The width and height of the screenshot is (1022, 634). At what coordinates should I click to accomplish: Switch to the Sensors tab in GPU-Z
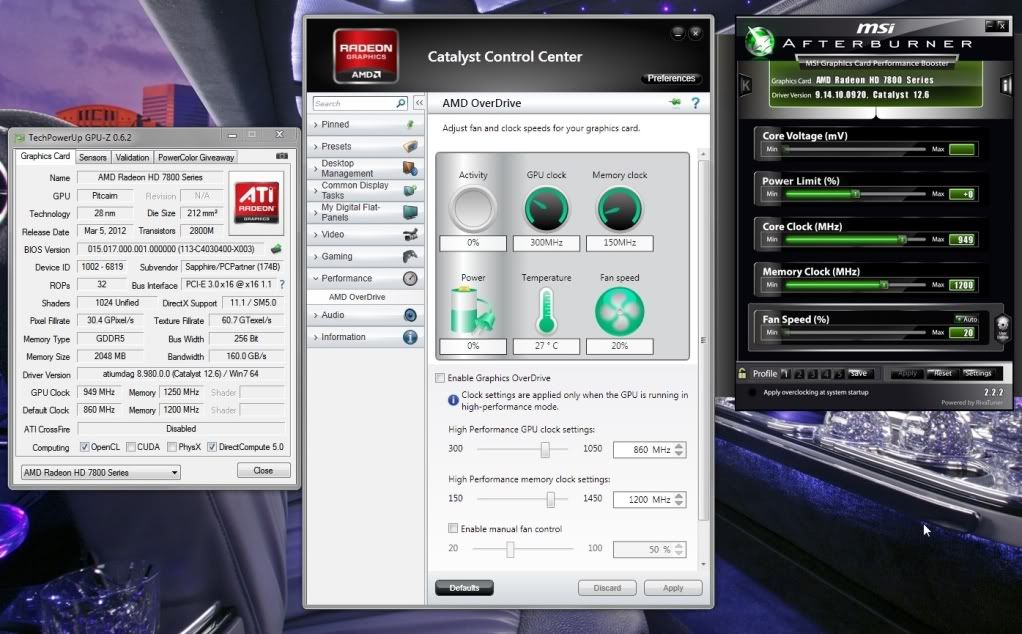point(93,157)
